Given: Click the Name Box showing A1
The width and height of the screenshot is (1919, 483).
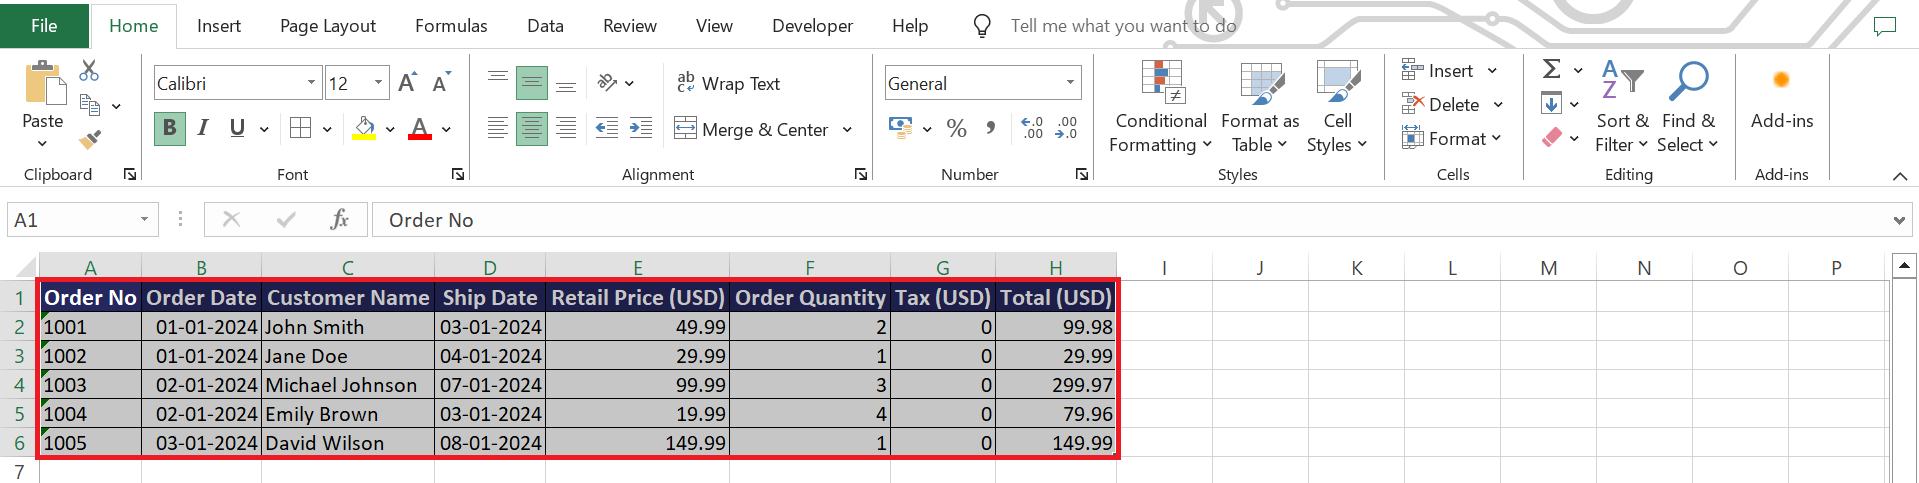Looking at the screenshot, I should (x=83, y=220).
